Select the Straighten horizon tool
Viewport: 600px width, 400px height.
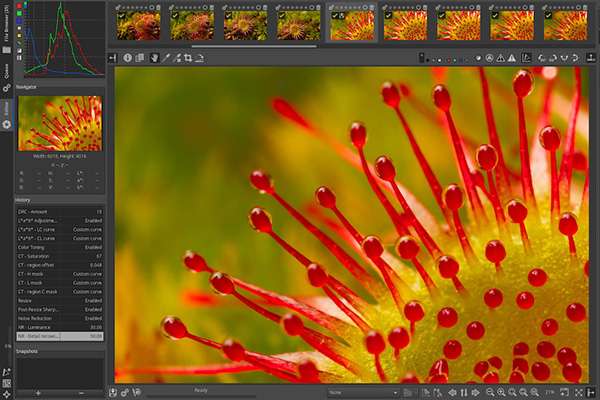coord(199,58)
